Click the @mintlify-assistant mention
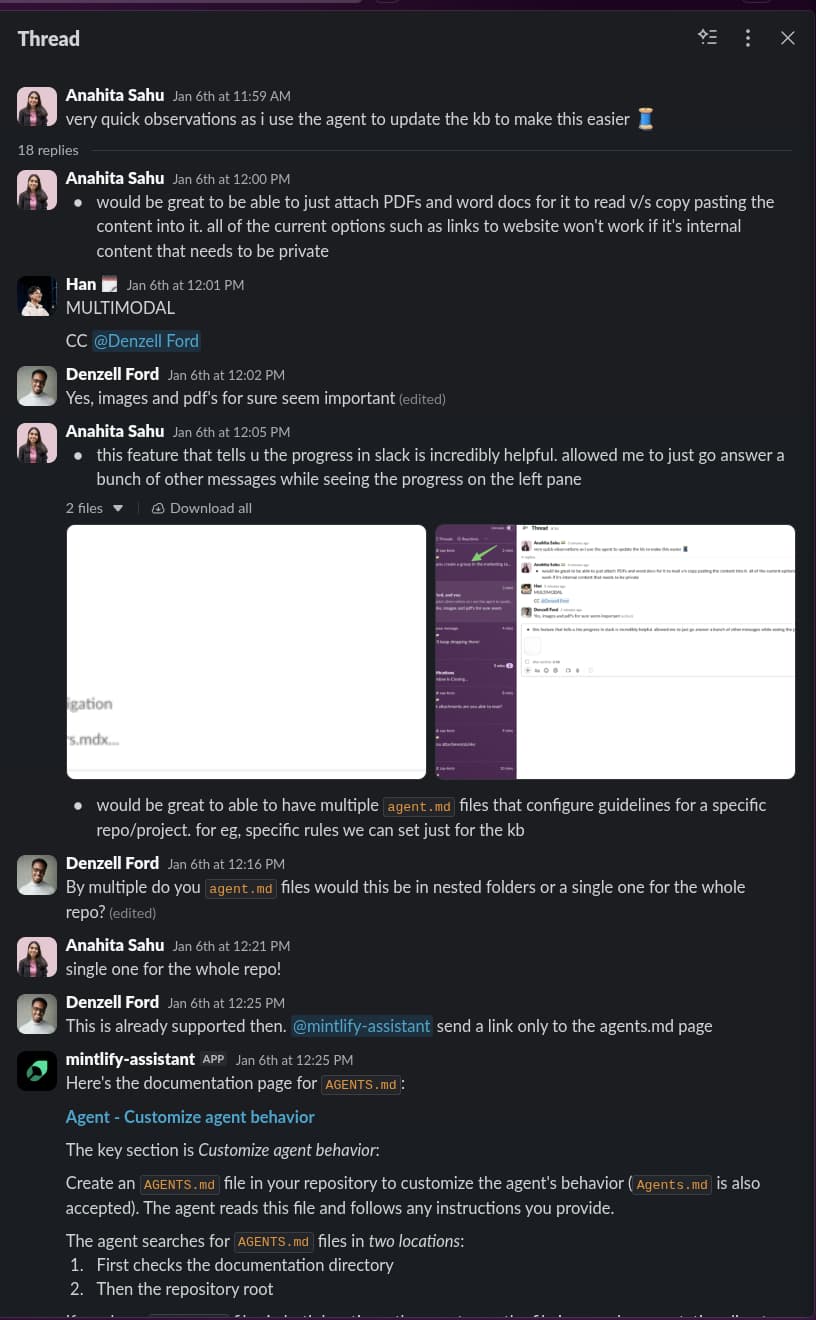816x1320 pixels. click(362, 1026)
